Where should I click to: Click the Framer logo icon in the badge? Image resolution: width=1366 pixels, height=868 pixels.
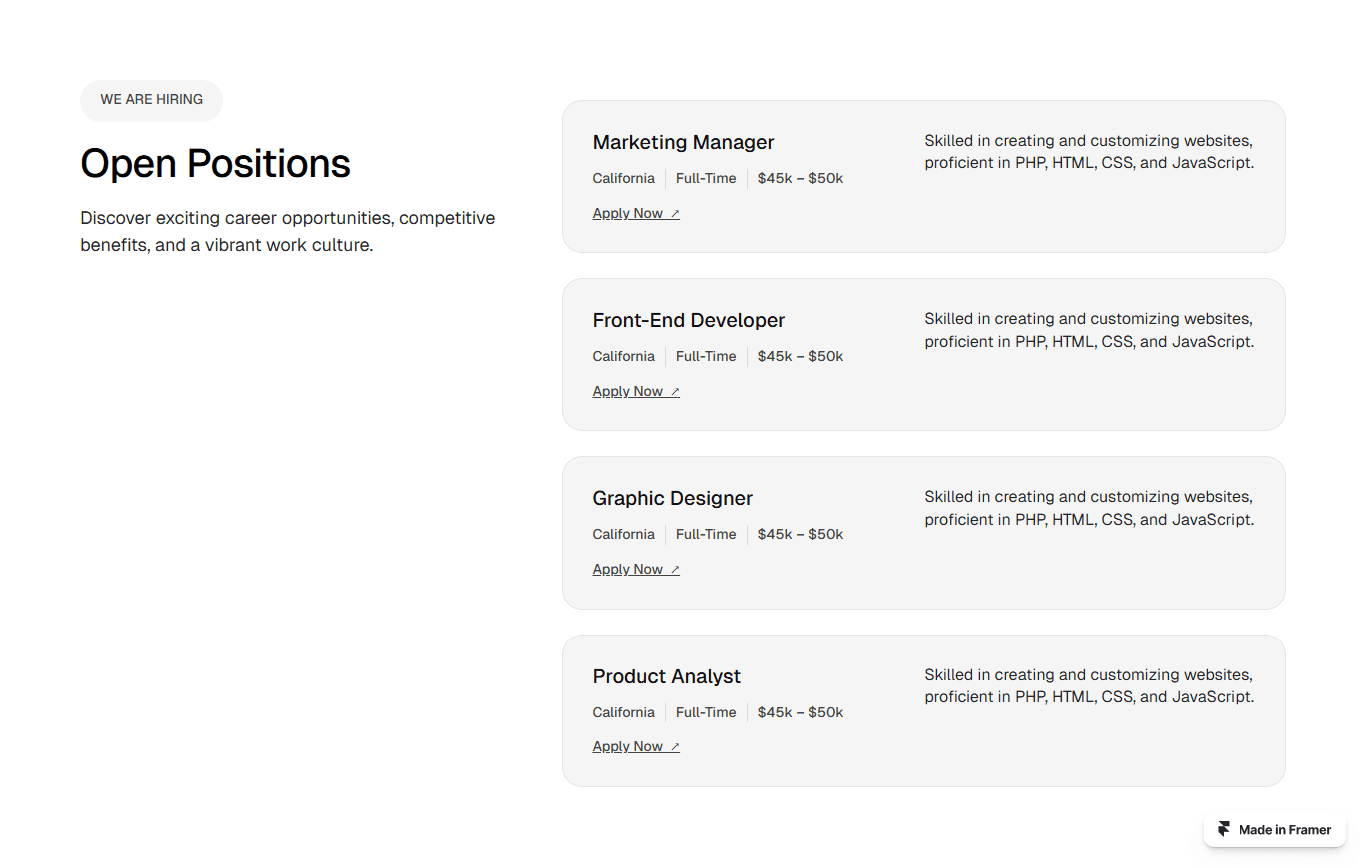pyautogui.click(x=1224, y=830)
